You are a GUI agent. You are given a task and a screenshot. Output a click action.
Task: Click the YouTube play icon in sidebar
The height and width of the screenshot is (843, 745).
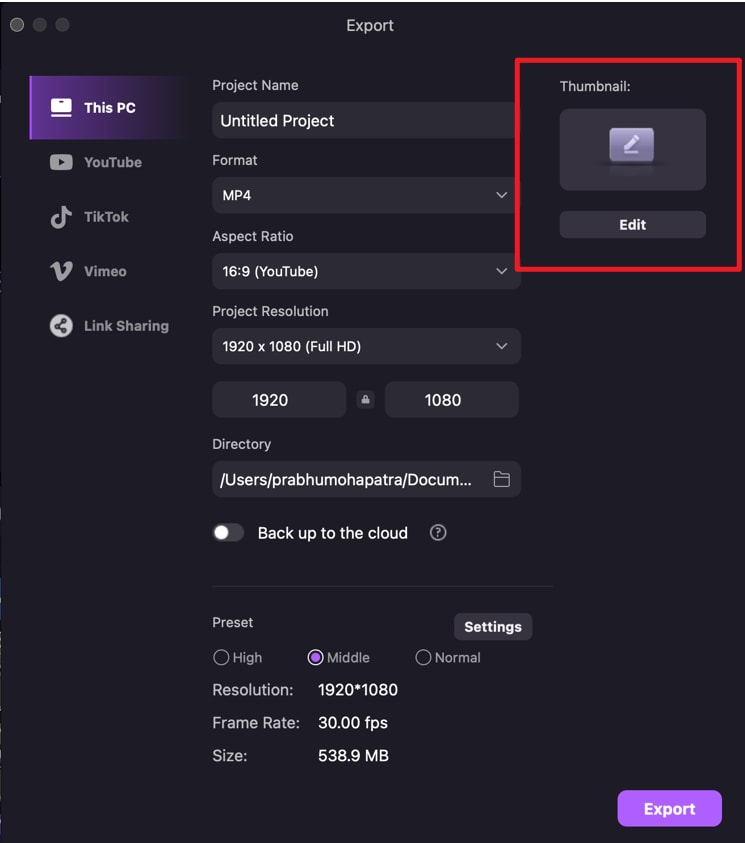pyautogui.click(x=61, y=162)
